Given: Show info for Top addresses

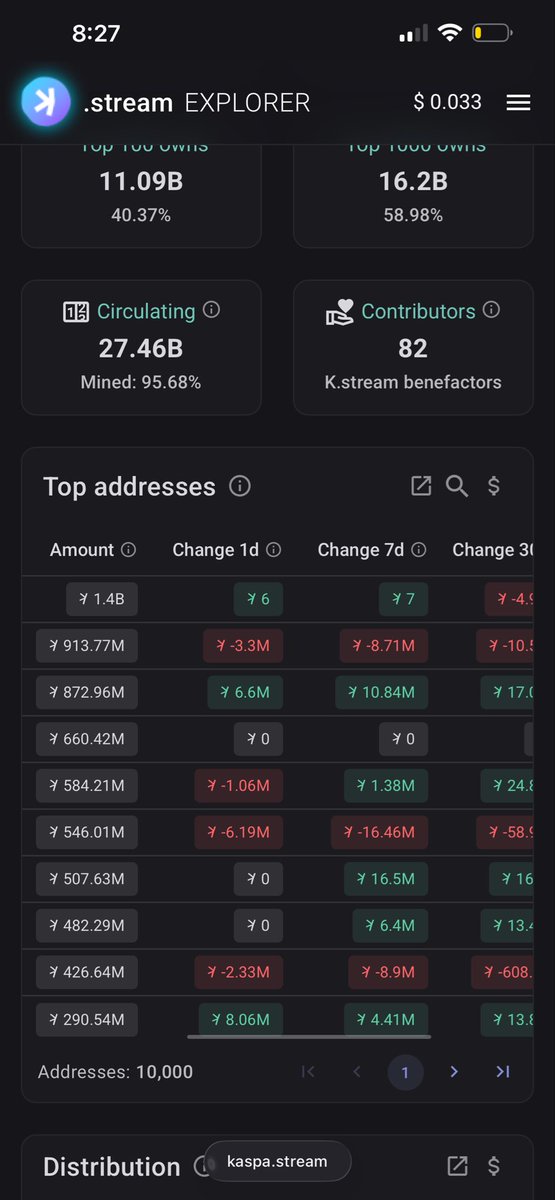Looking at the screenshot, I should [x=239, y=487].
